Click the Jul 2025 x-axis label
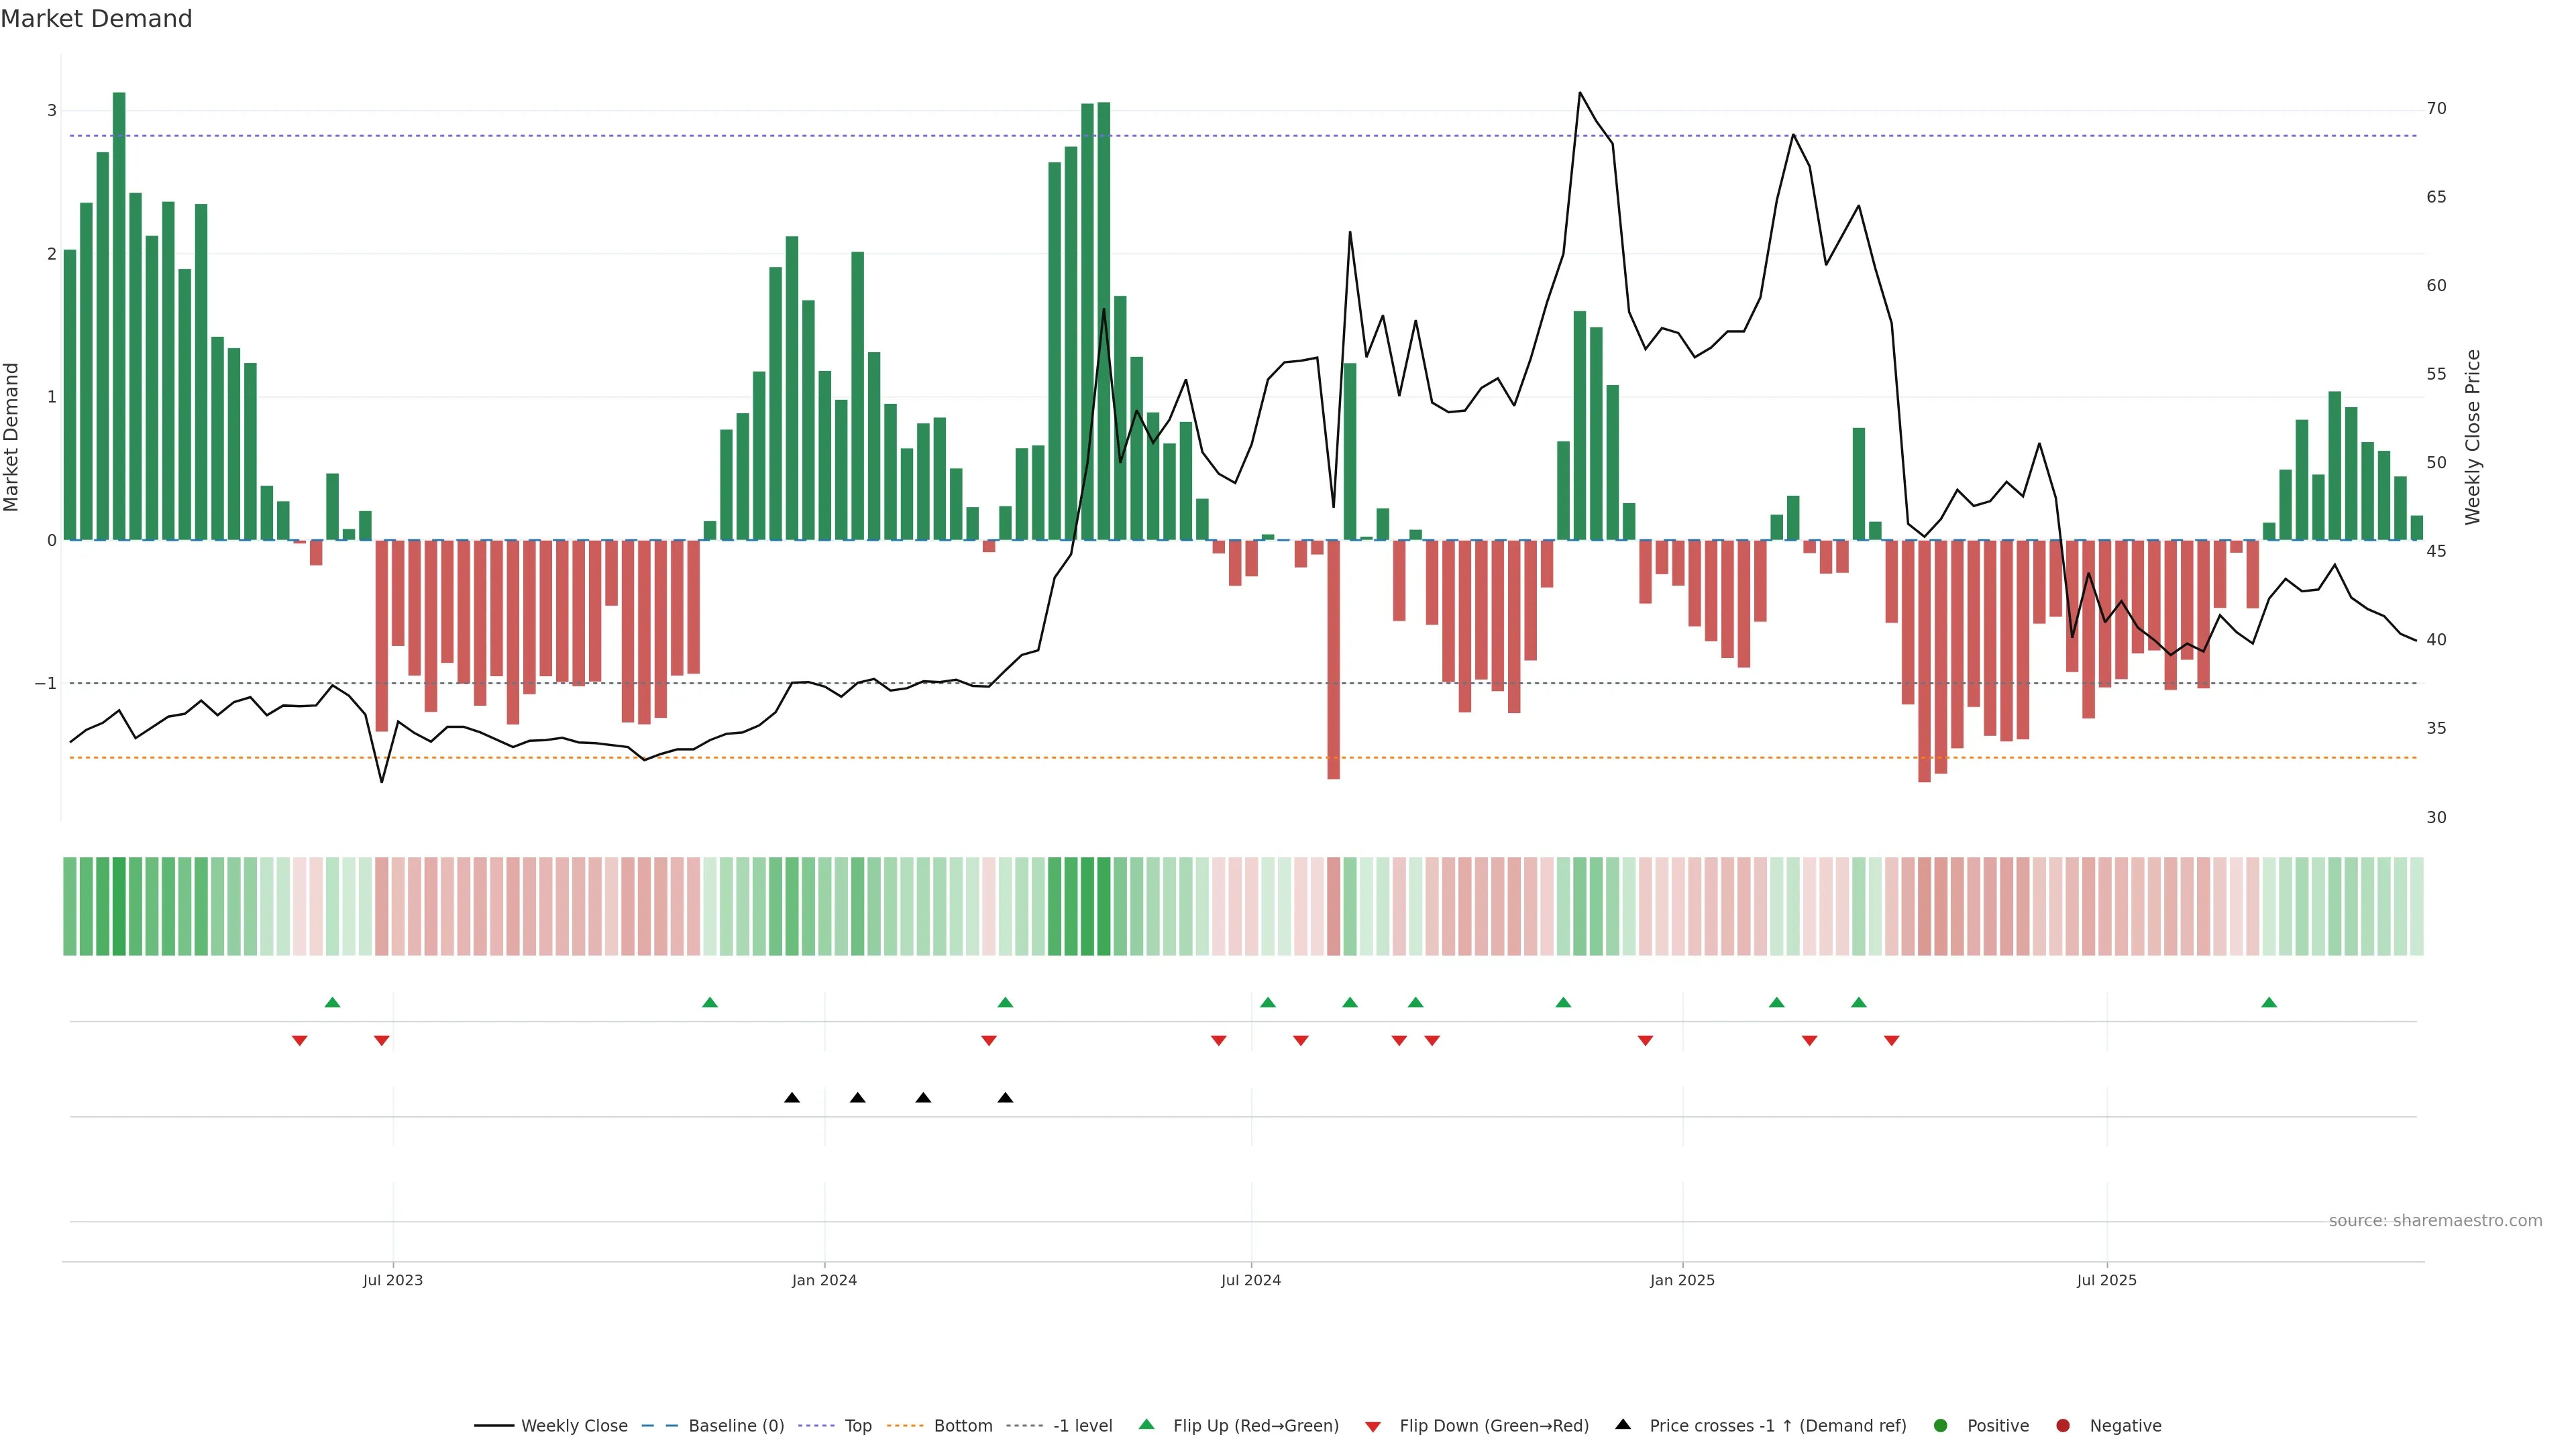Screen dimensions: 2576x1449 click(x=2106, y=1280)
